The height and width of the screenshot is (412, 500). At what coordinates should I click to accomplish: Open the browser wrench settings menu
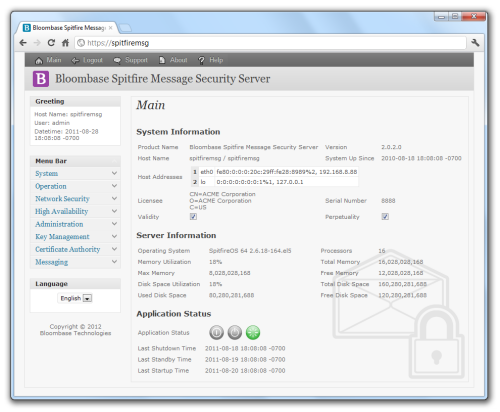pos(475,43)
